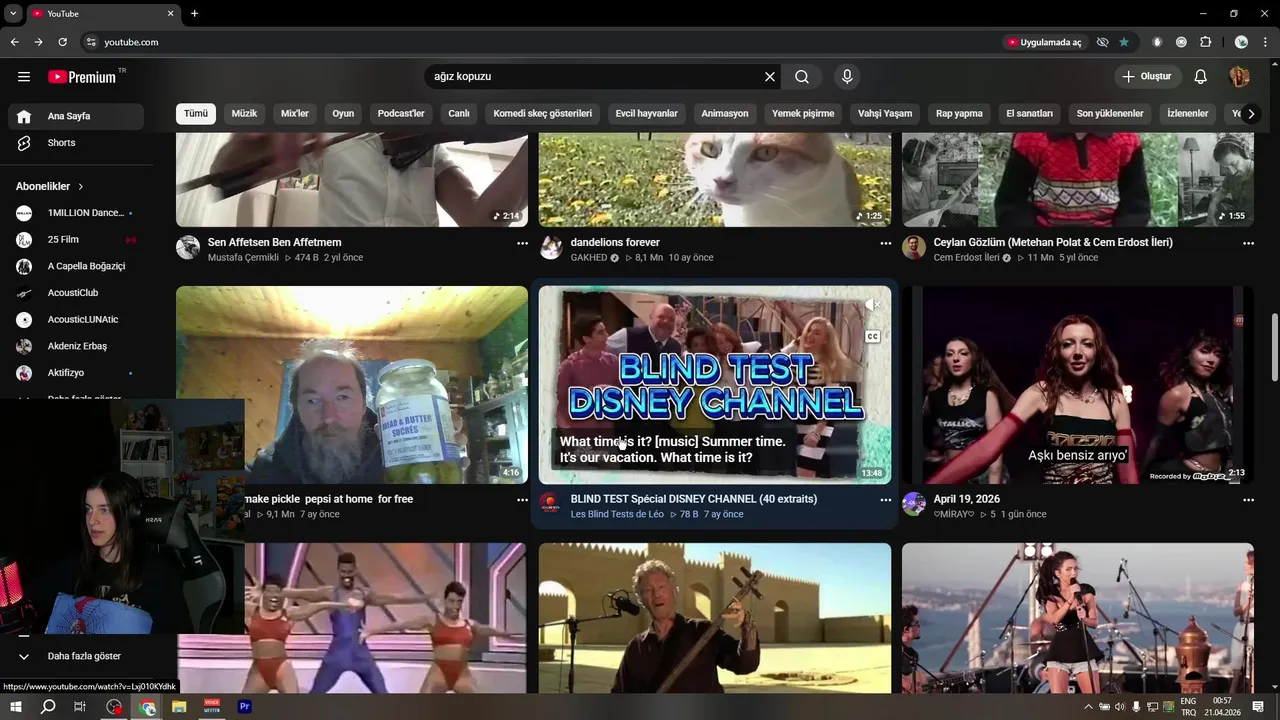Click the magnifier search button
This screenshot has width=1280, height=720.
tap(802, 77)
